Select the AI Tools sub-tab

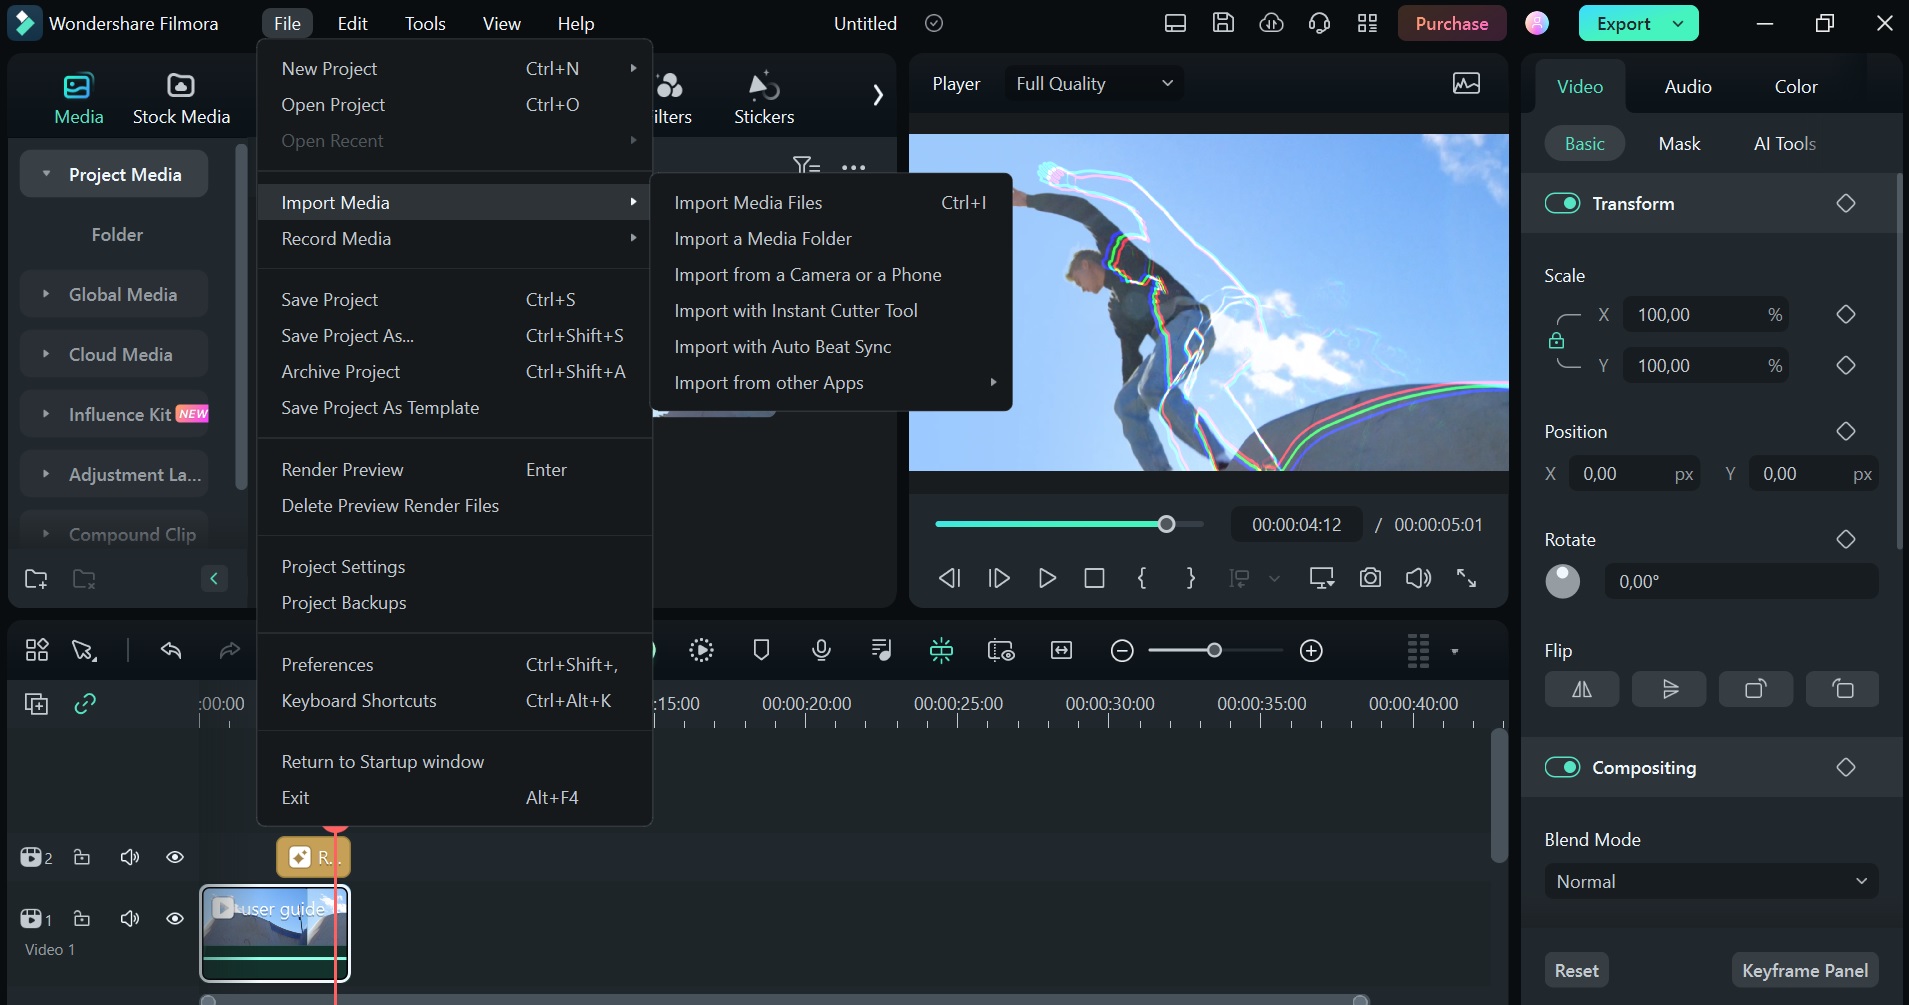click(1785, 144)
